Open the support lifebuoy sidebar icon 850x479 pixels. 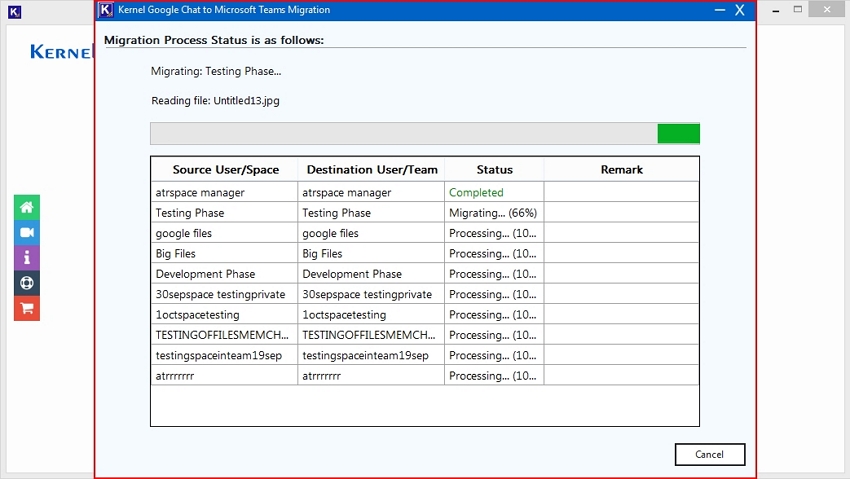coord(27,283)
